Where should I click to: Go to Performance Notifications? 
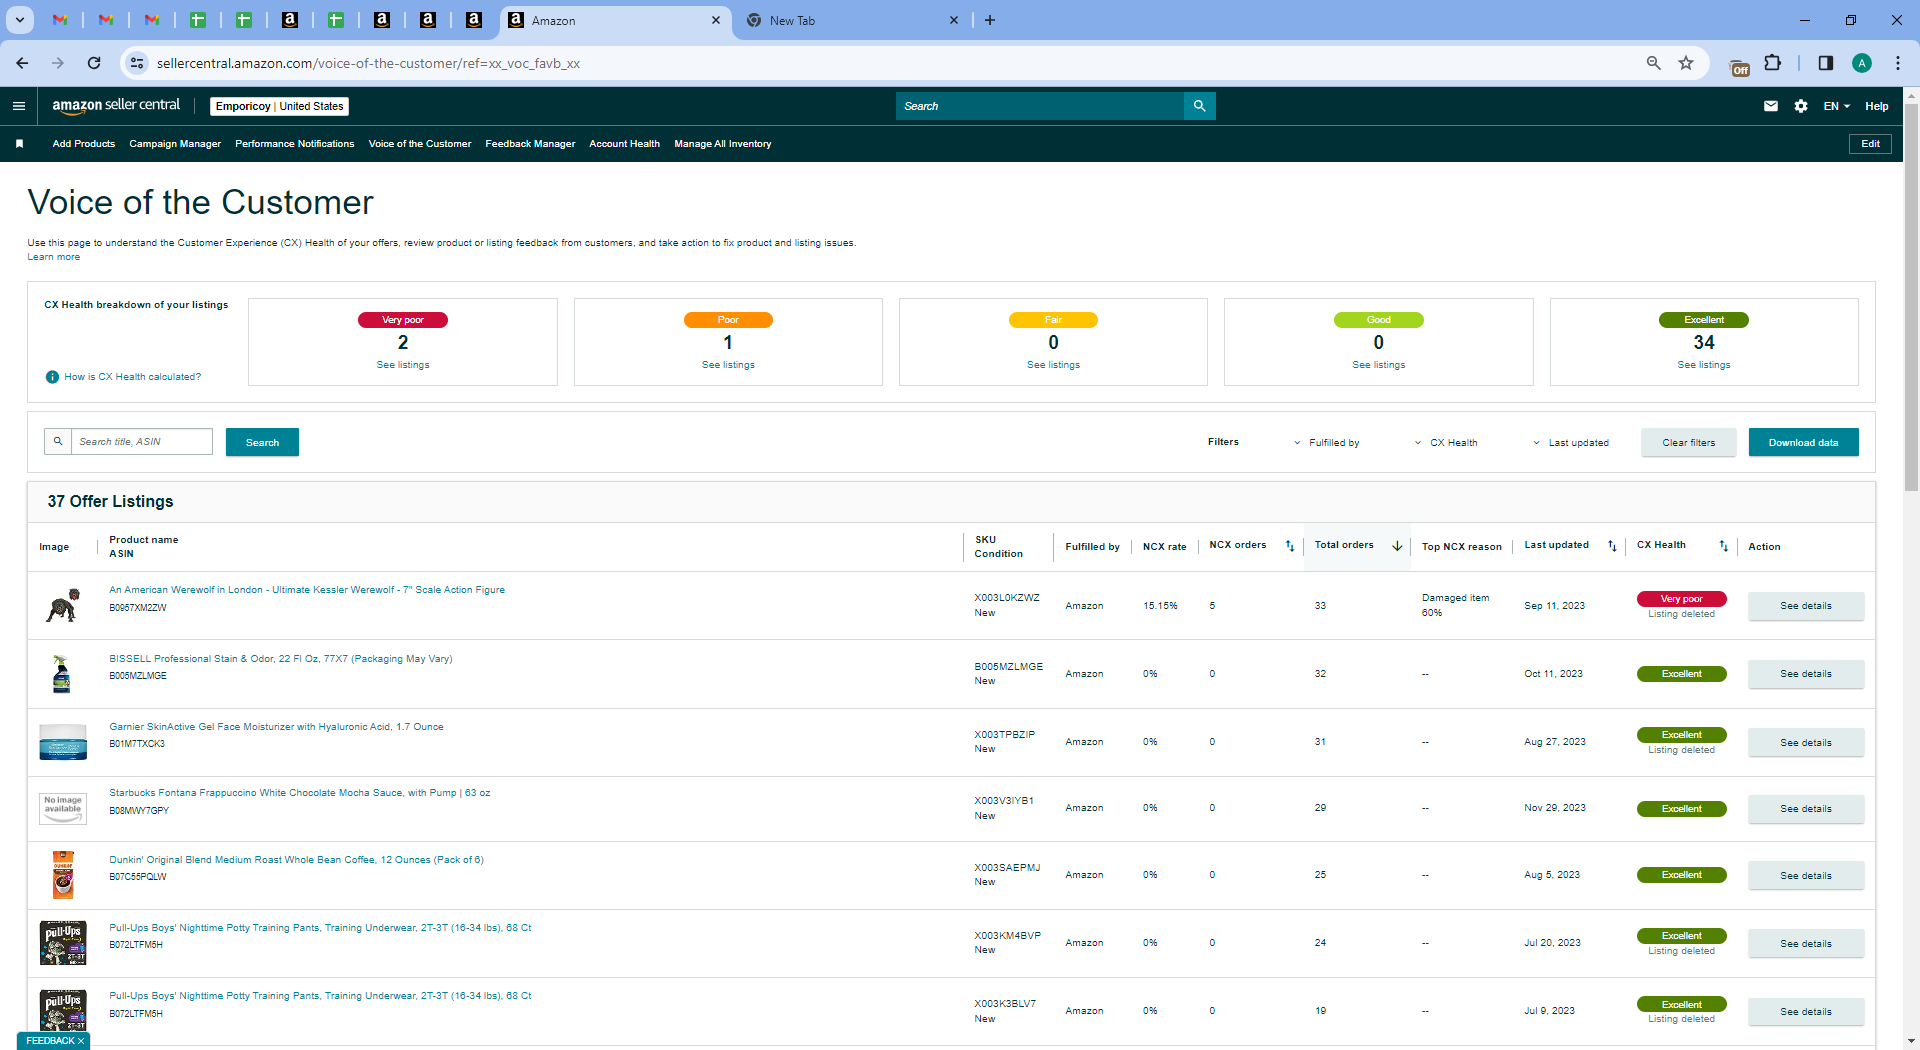(295, 144)
